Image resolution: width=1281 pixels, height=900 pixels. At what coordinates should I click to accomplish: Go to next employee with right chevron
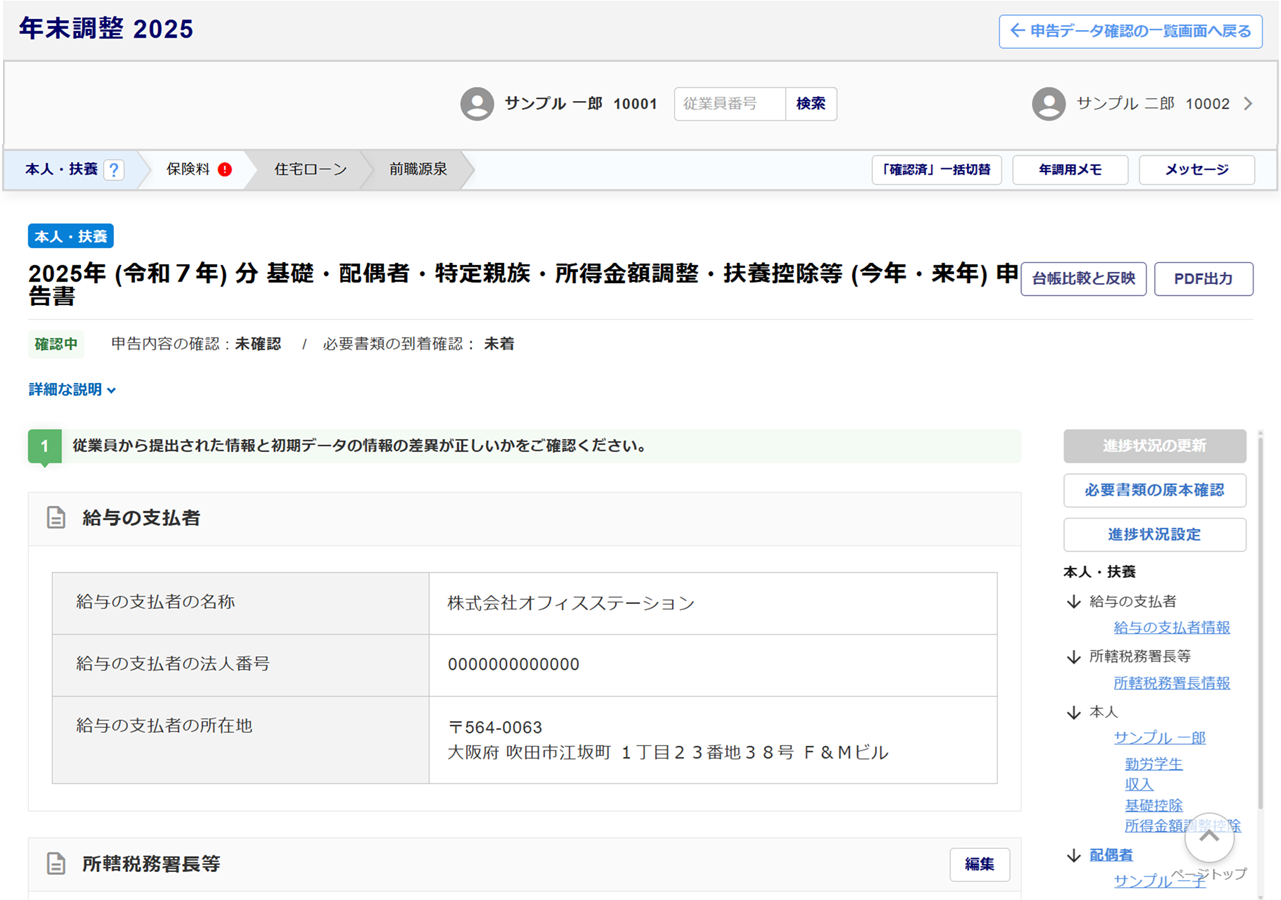click(x=1247, y=104)
